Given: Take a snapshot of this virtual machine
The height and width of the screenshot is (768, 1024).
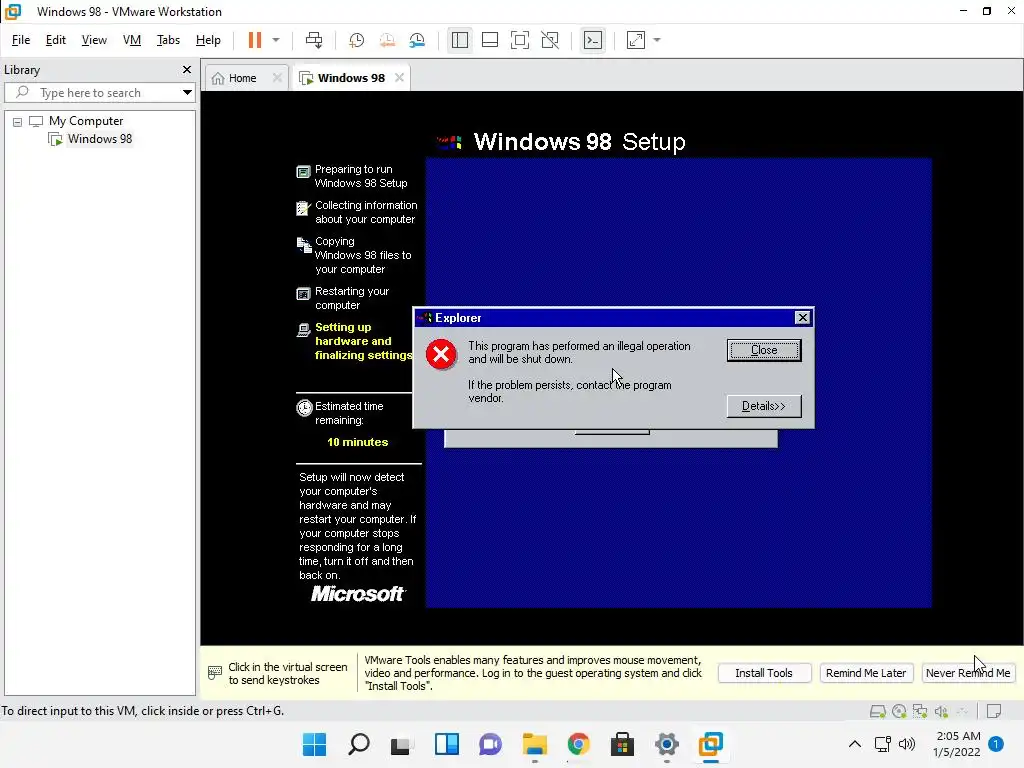Looking at the screenshot, I should [x=357, y=40].
